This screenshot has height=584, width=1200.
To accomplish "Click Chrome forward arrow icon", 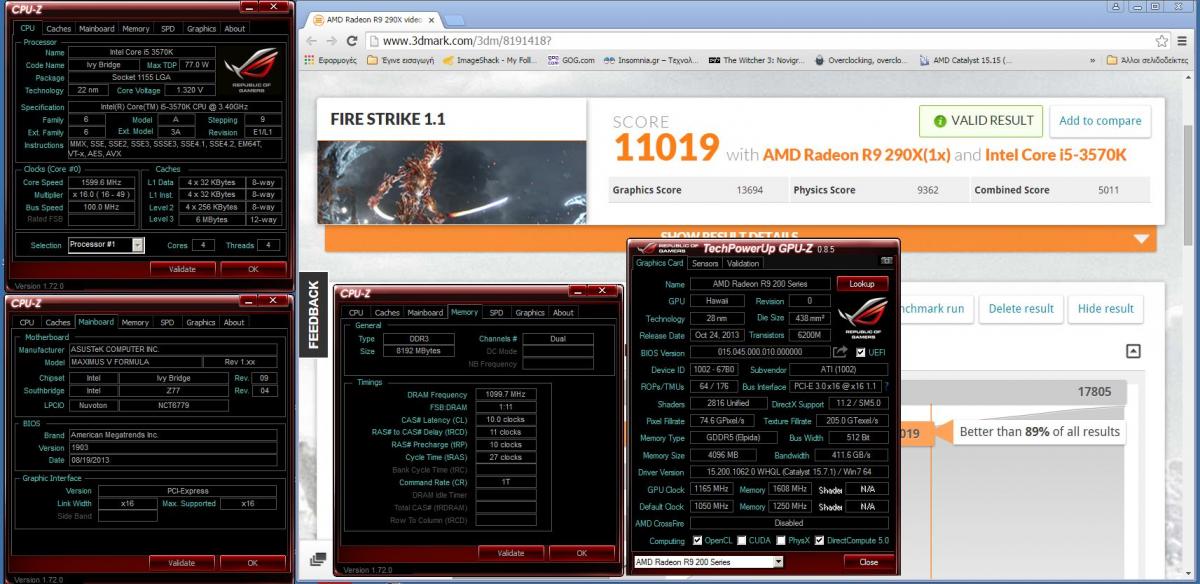I will point(330,41).
